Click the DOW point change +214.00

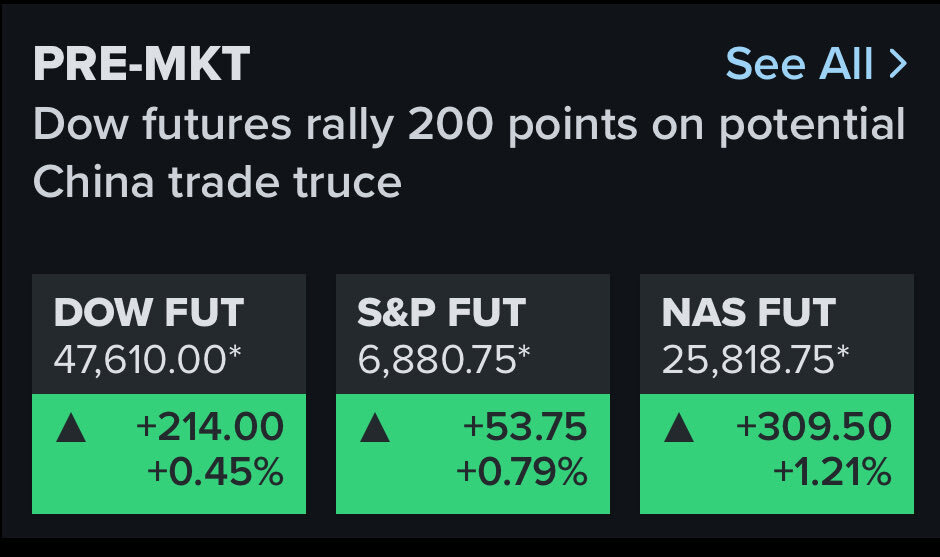(x=210, y=428)
